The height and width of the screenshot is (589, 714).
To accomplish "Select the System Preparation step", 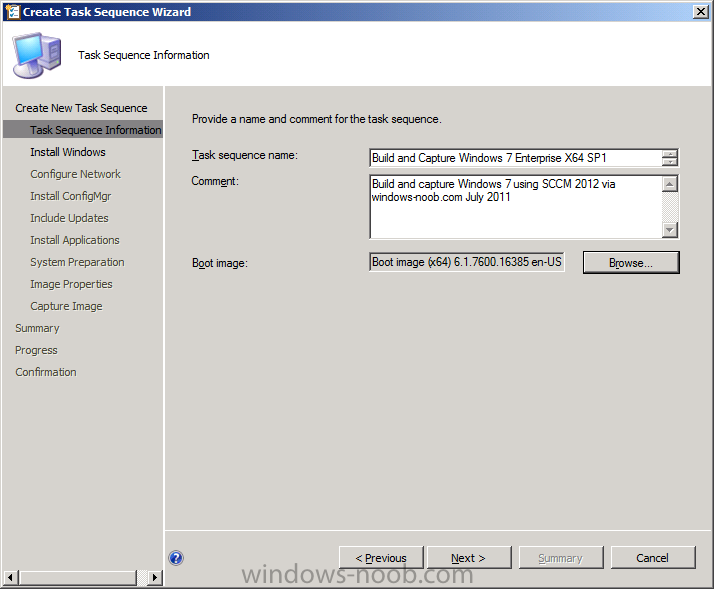I will coord(77,262).
